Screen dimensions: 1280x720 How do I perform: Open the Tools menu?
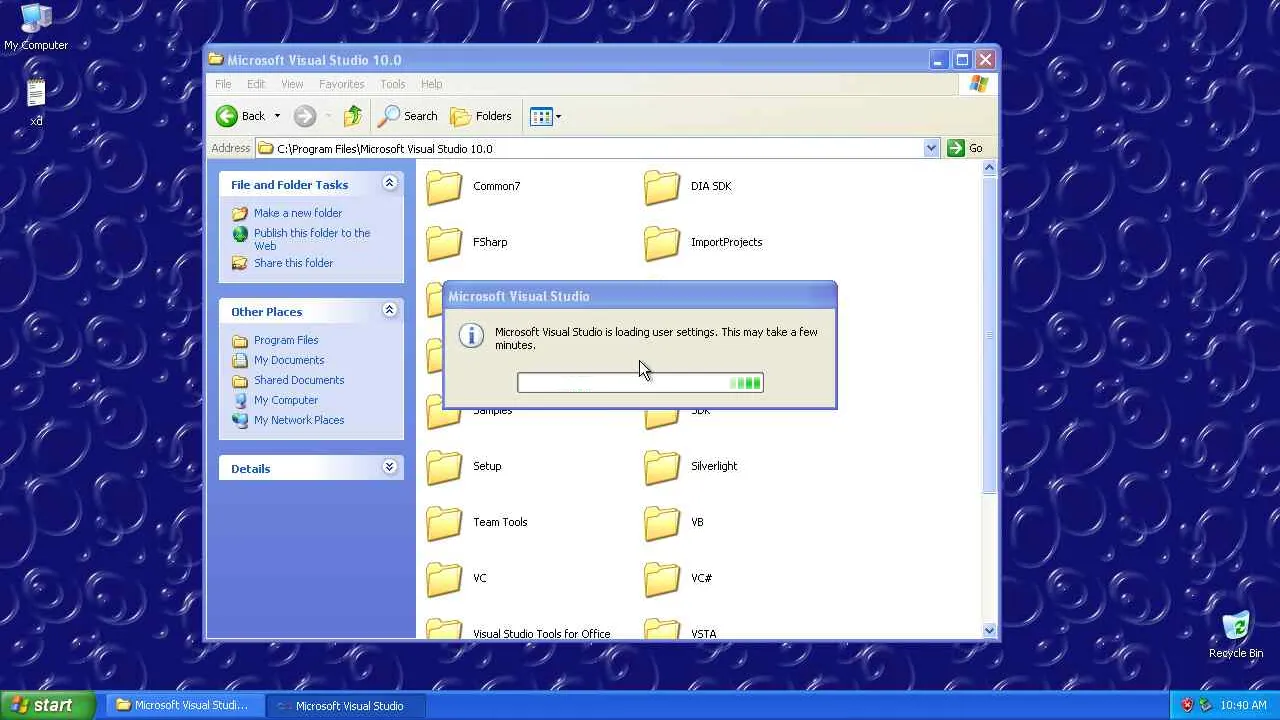(392, 84)
